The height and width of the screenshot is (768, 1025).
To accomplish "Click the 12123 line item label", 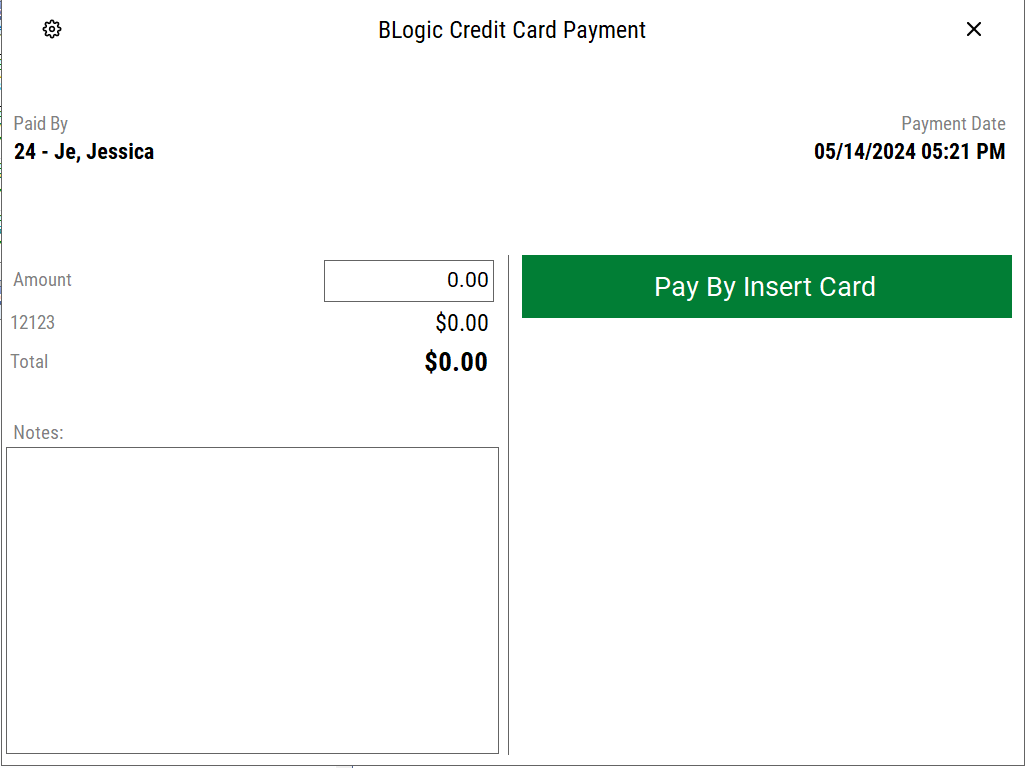I will click(33, 323).
